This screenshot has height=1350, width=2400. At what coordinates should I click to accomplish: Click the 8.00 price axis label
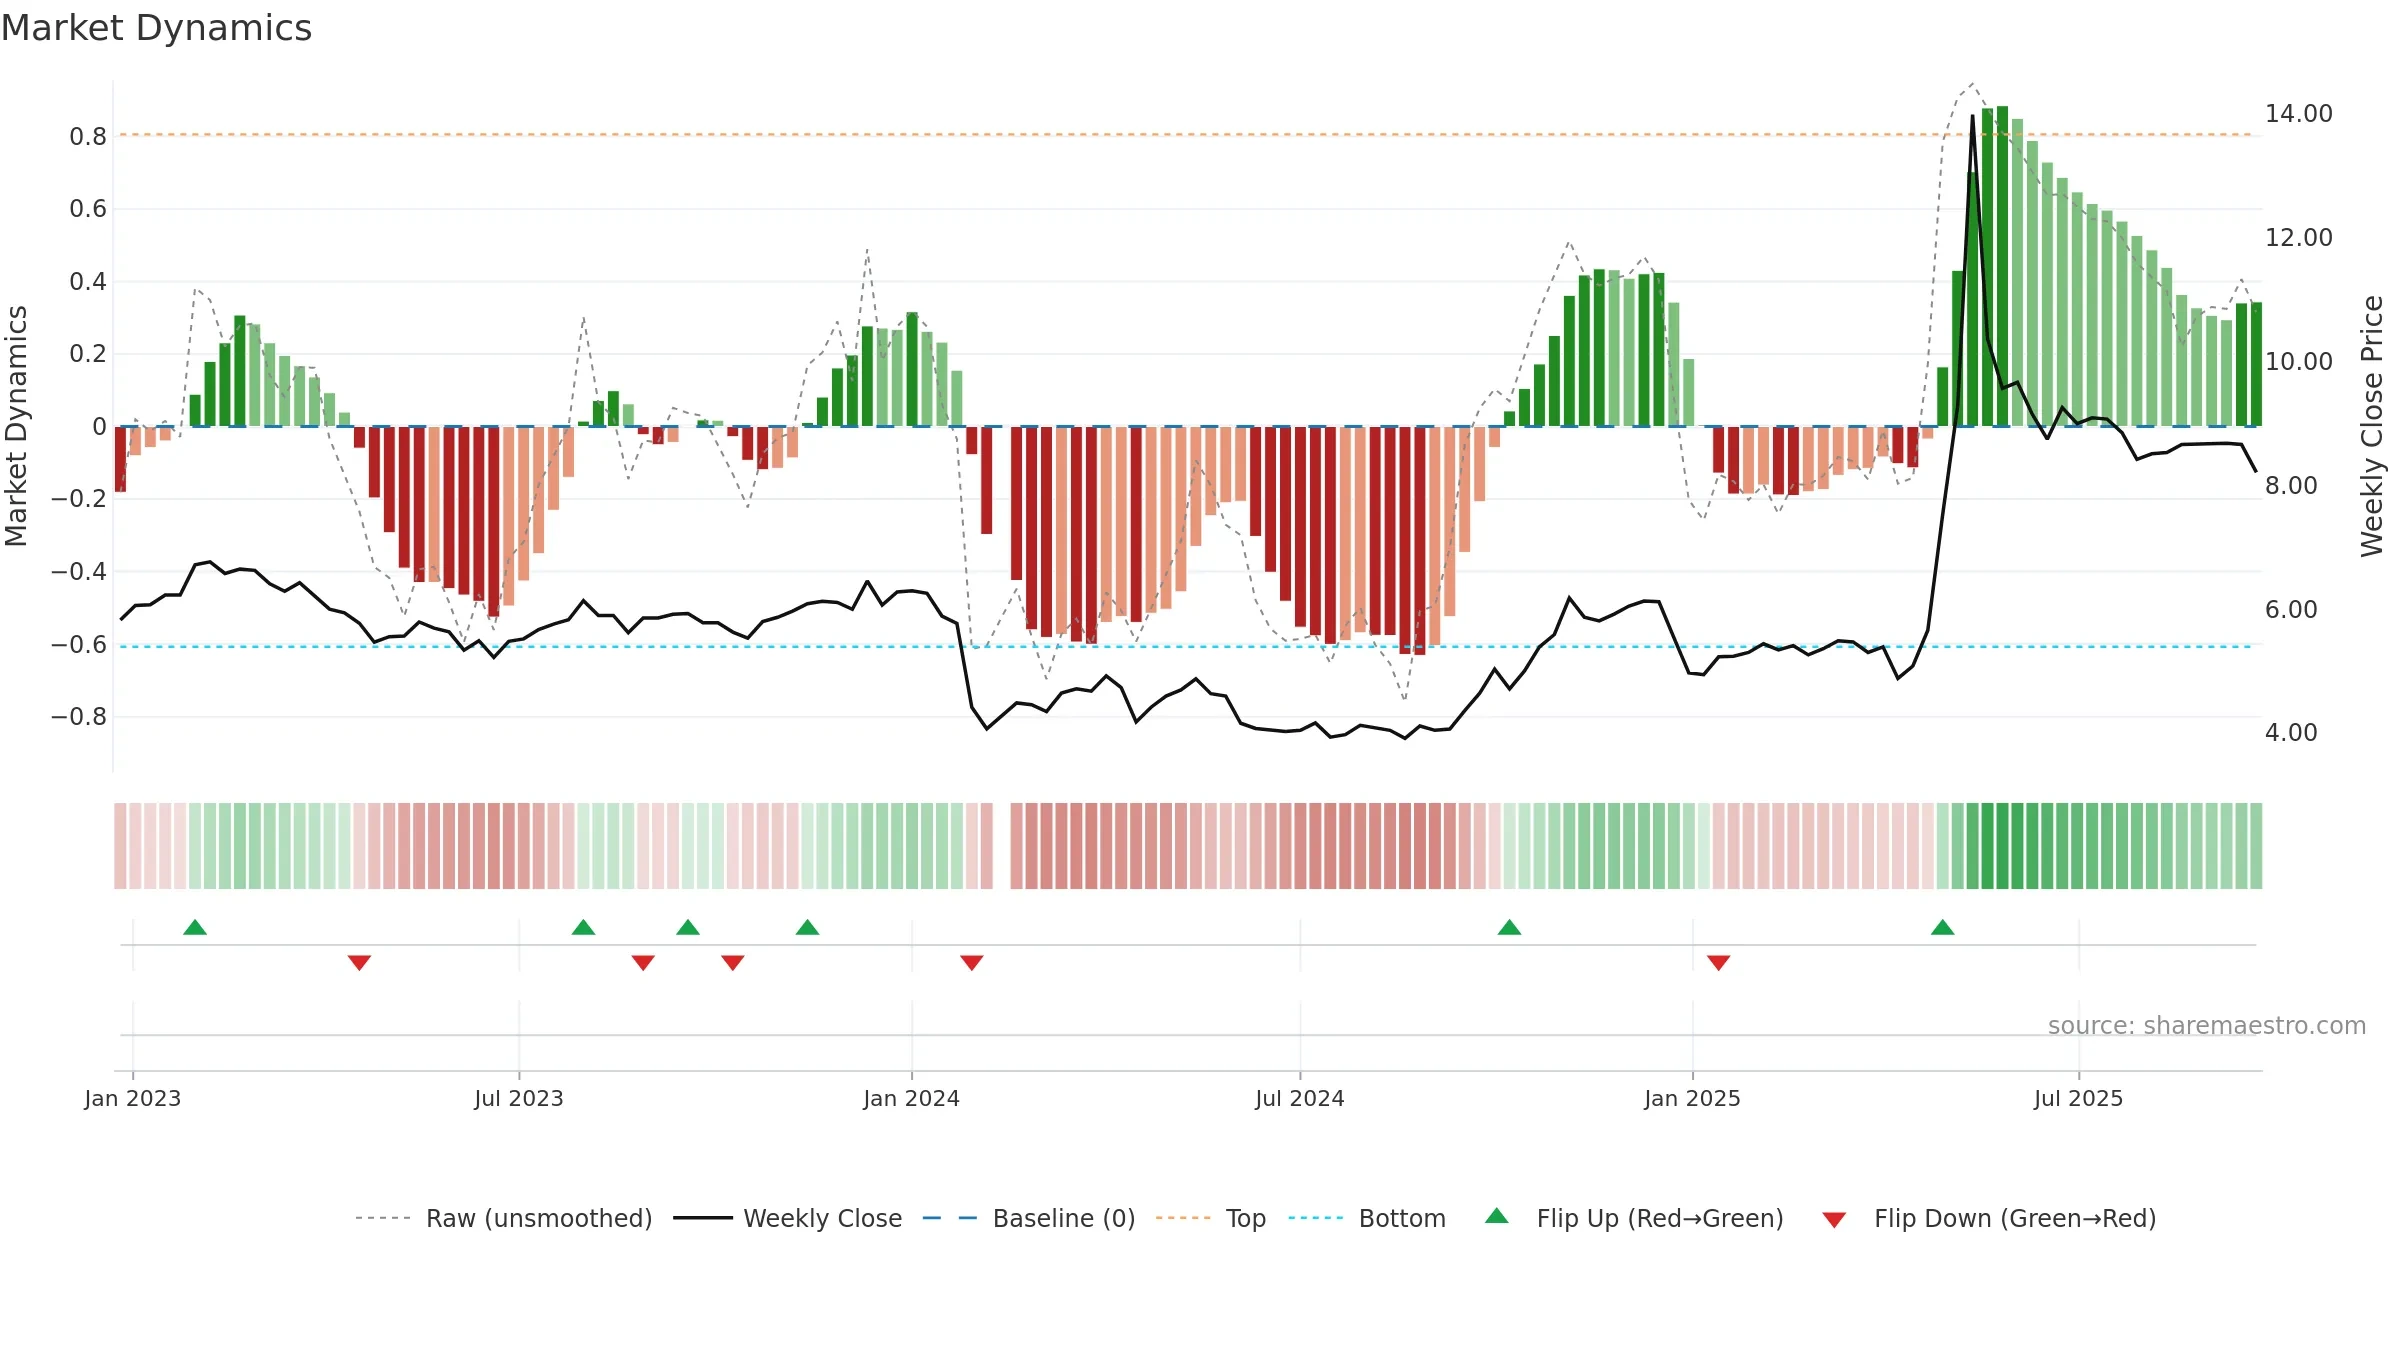[2291, 486]
